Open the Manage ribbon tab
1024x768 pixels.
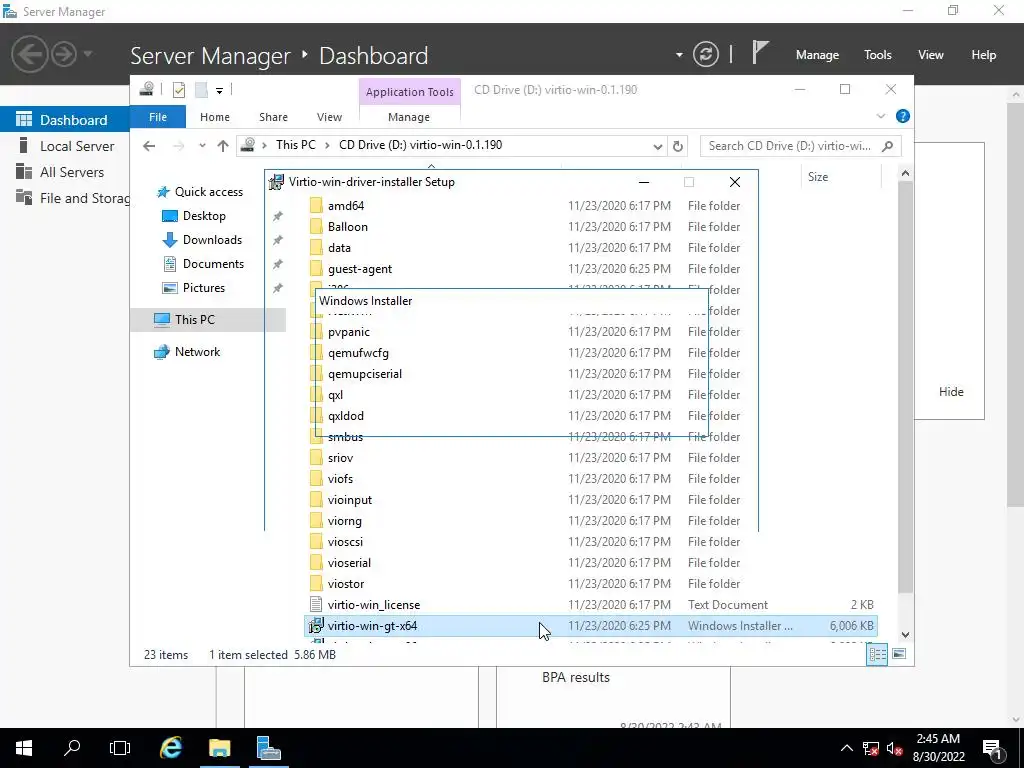pyautogui.click(x=409, y=117)
